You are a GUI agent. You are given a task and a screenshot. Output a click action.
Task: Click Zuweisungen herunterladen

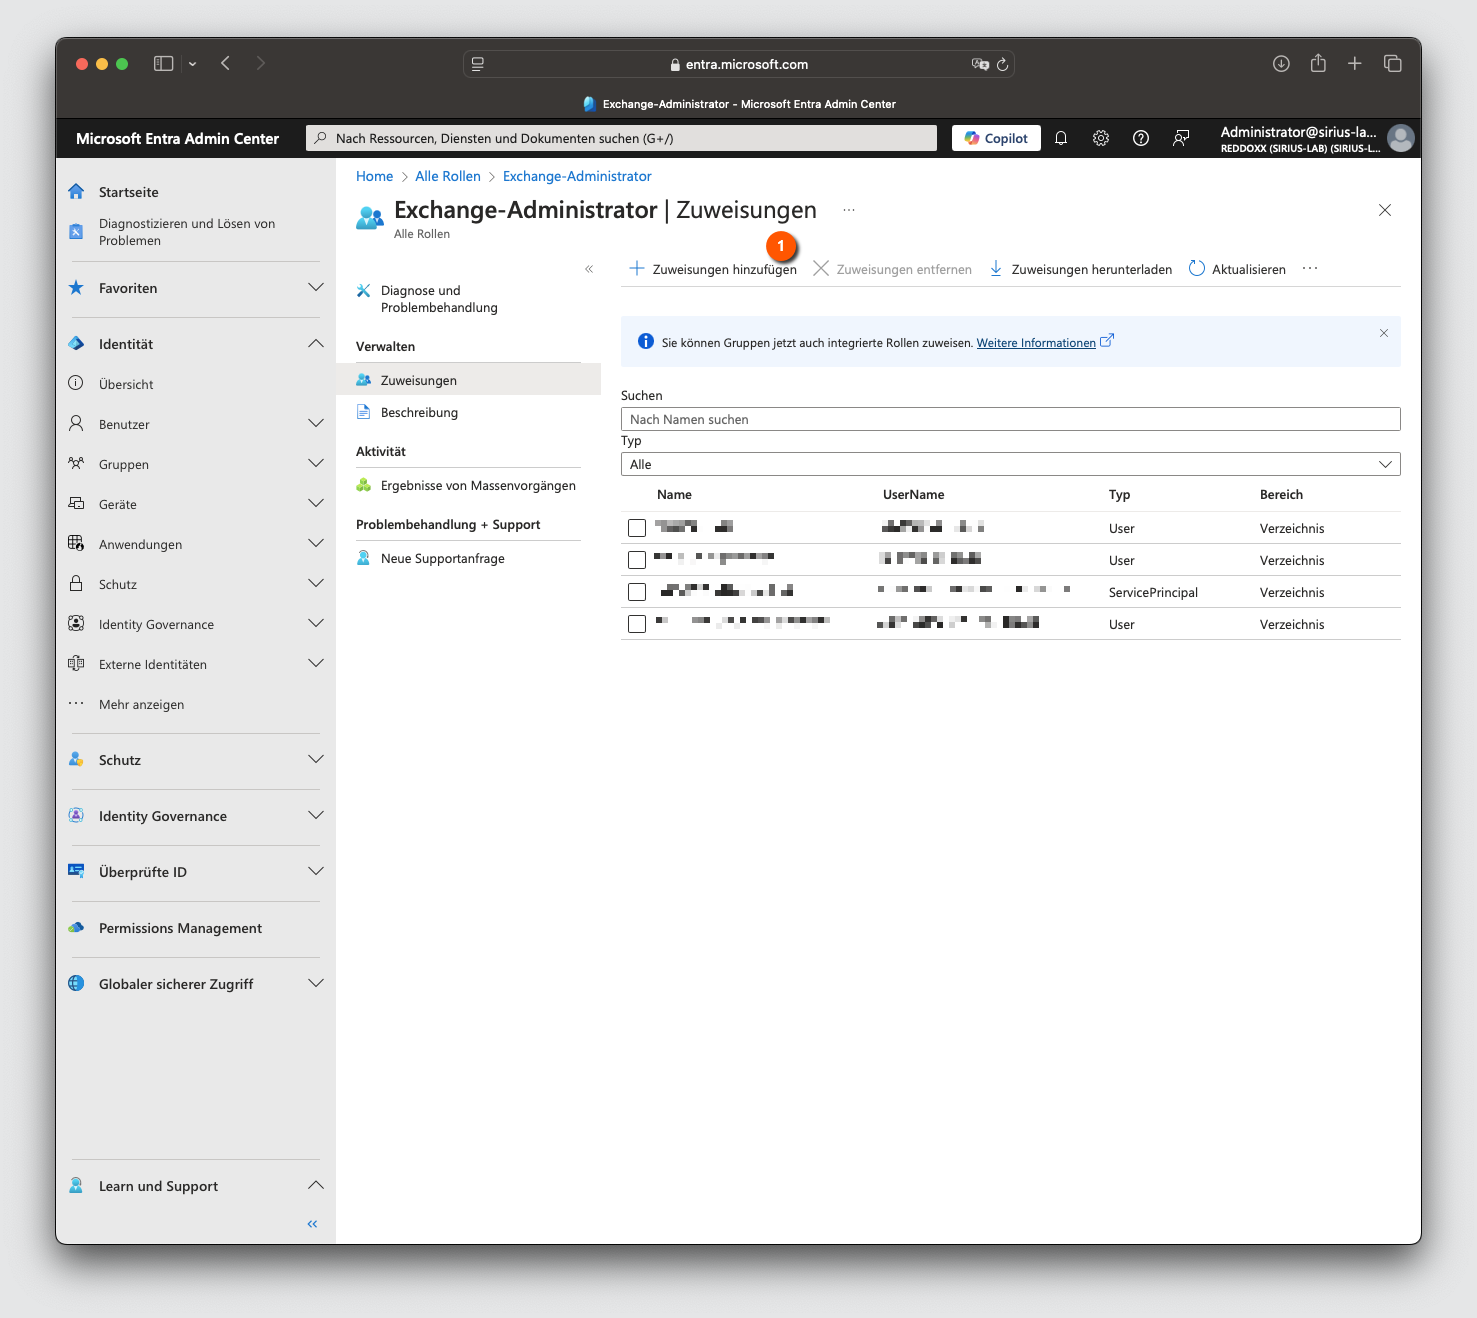click(1080, 269)
